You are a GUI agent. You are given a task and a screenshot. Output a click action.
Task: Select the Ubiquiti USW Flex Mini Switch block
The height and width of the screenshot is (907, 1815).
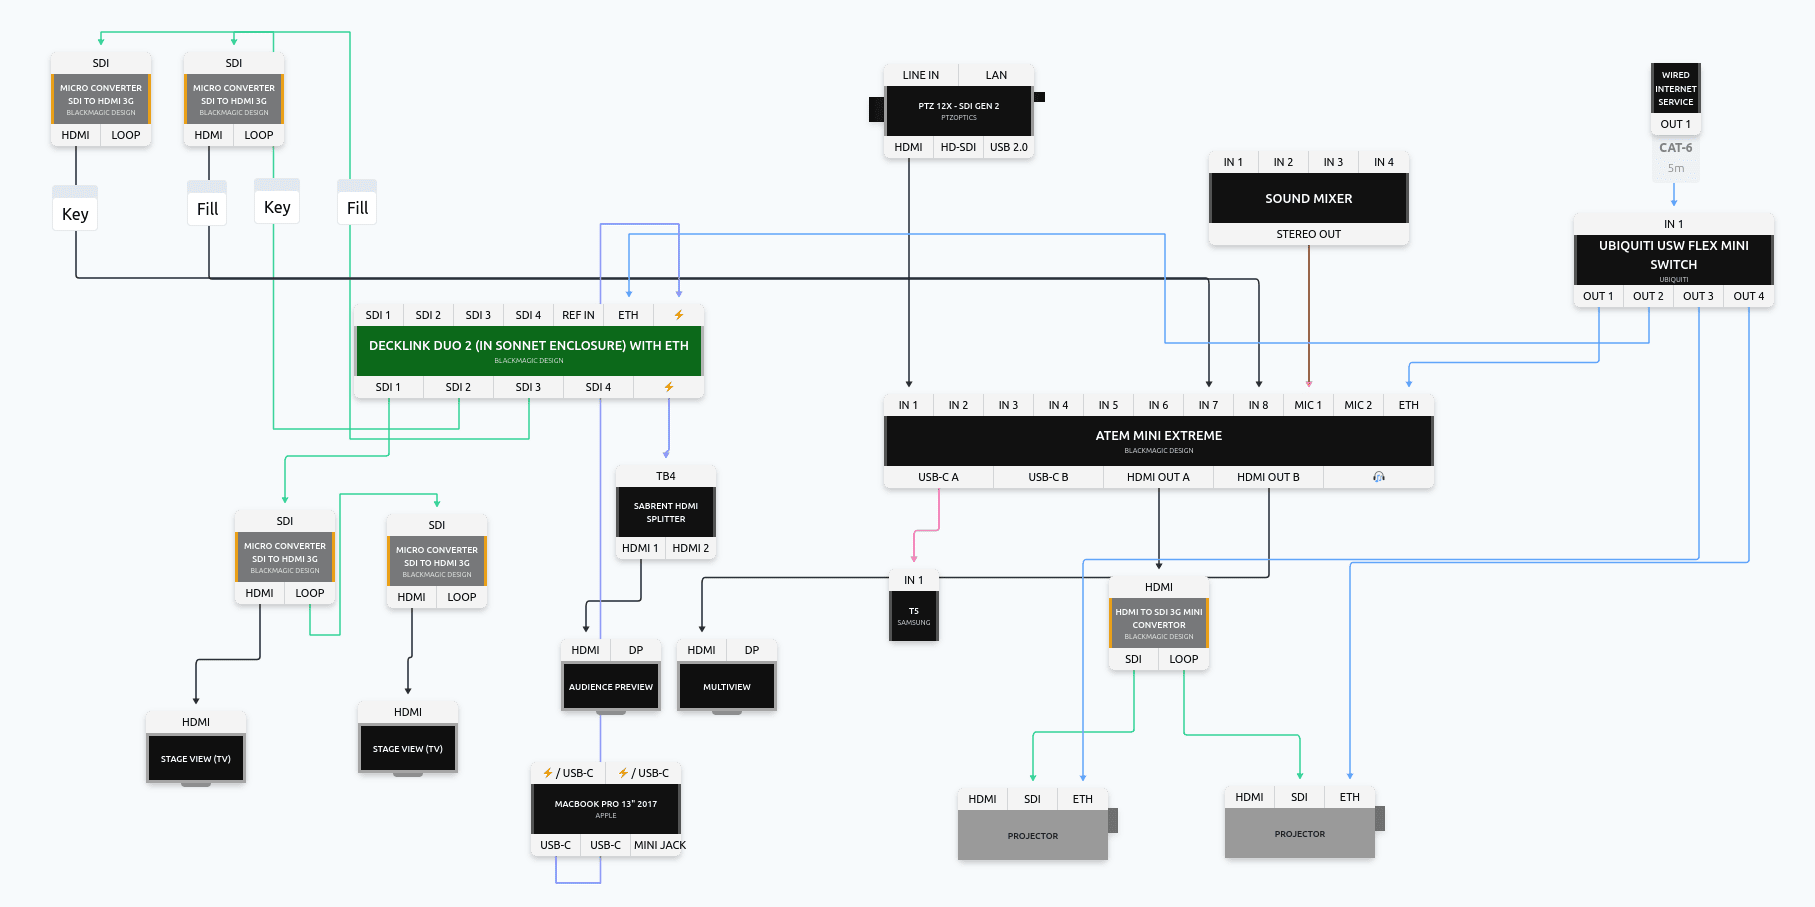point(1674,260)
